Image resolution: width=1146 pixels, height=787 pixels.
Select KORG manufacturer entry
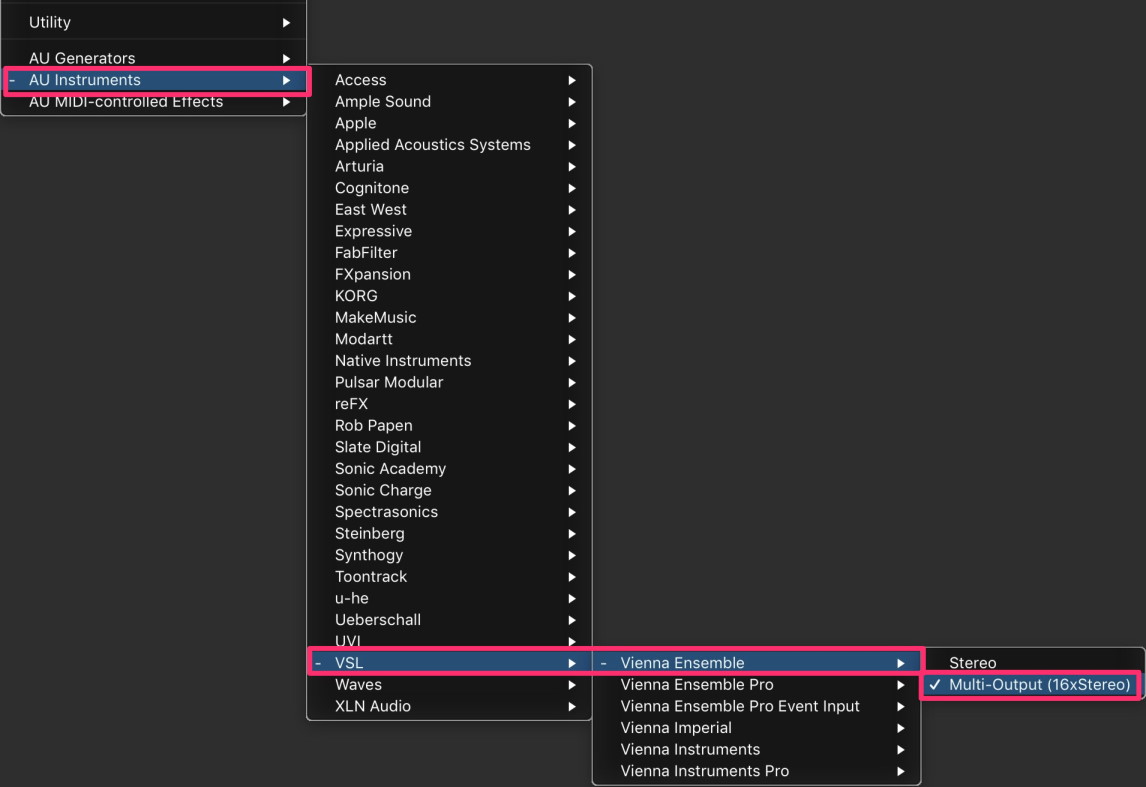(449, 296)
